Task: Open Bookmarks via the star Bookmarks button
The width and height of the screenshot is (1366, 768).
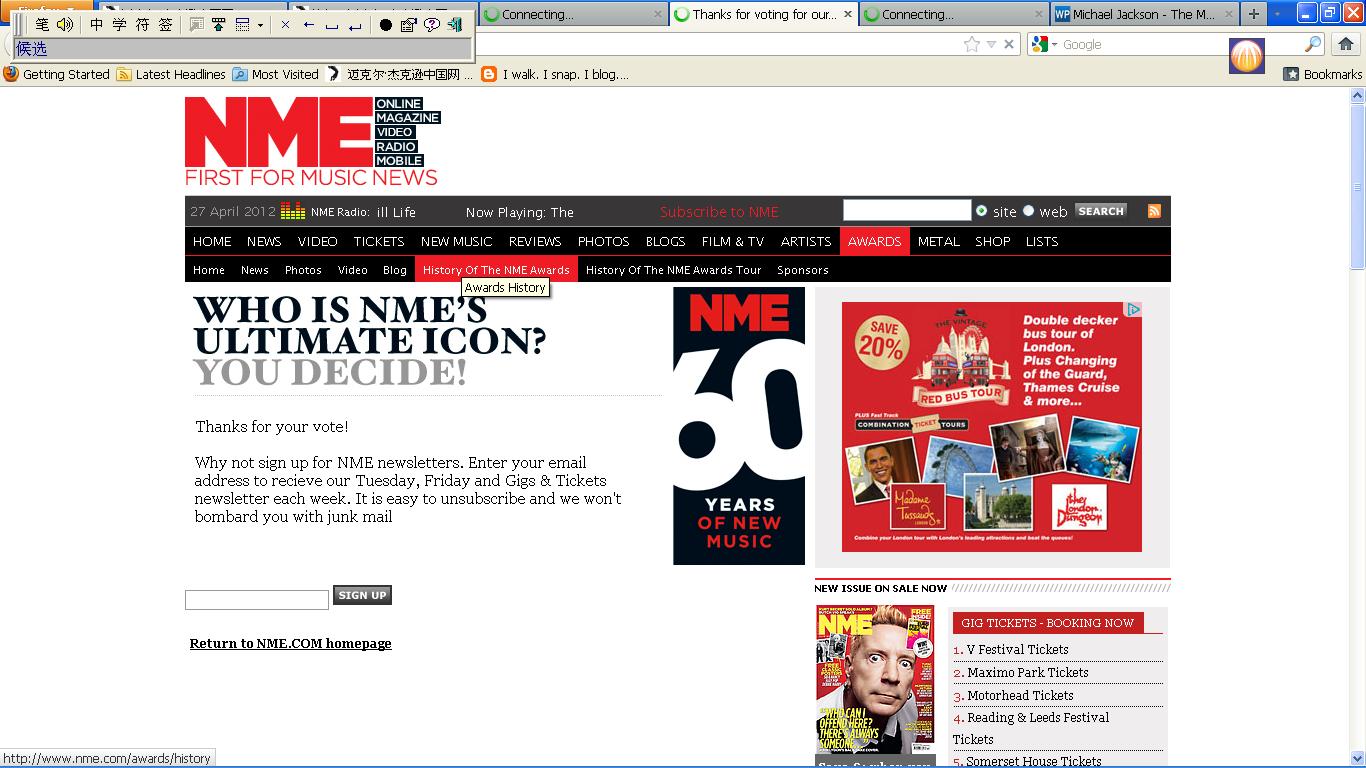Action: coord(1320,74)
